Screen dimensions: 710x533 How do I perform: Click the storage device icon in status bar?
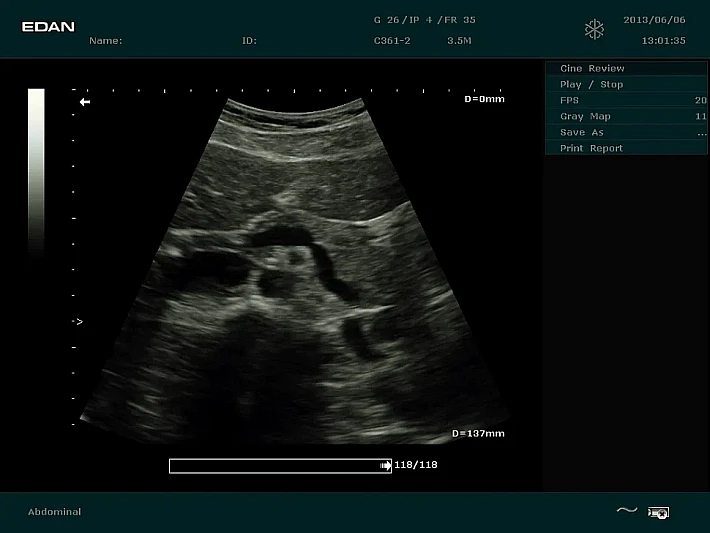tap(658, 512)
